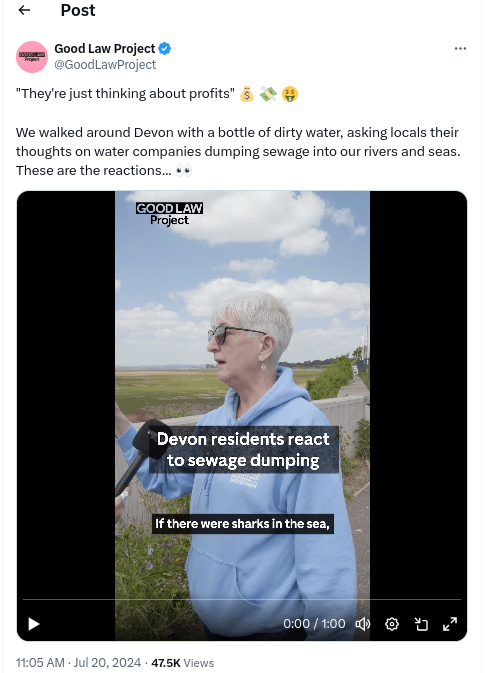This screenshot has width=491, height=673.
Task: Expand video to fullscreen
Action: pos(450,624)
